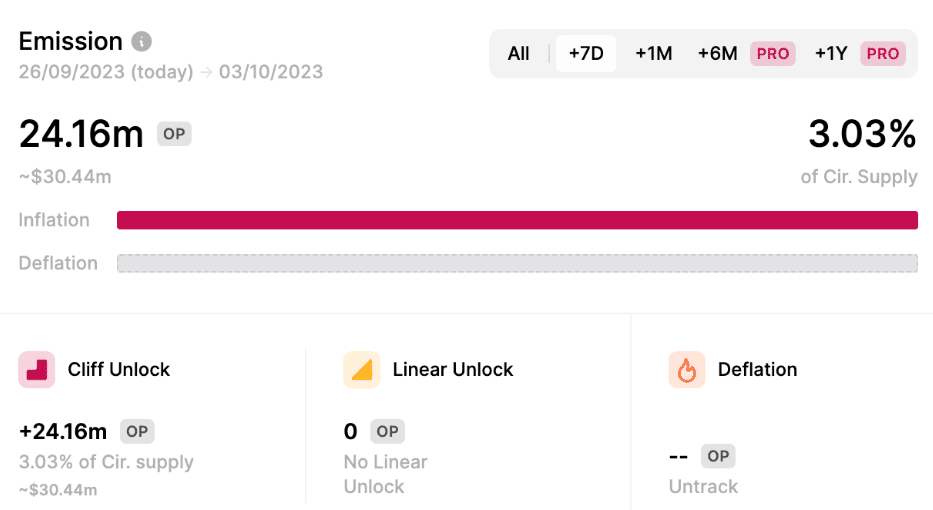This screenshot has width=933, height=510.
Task: Select the +6M PRO range option
Action: pyautogui.click(x=745, y=54)
